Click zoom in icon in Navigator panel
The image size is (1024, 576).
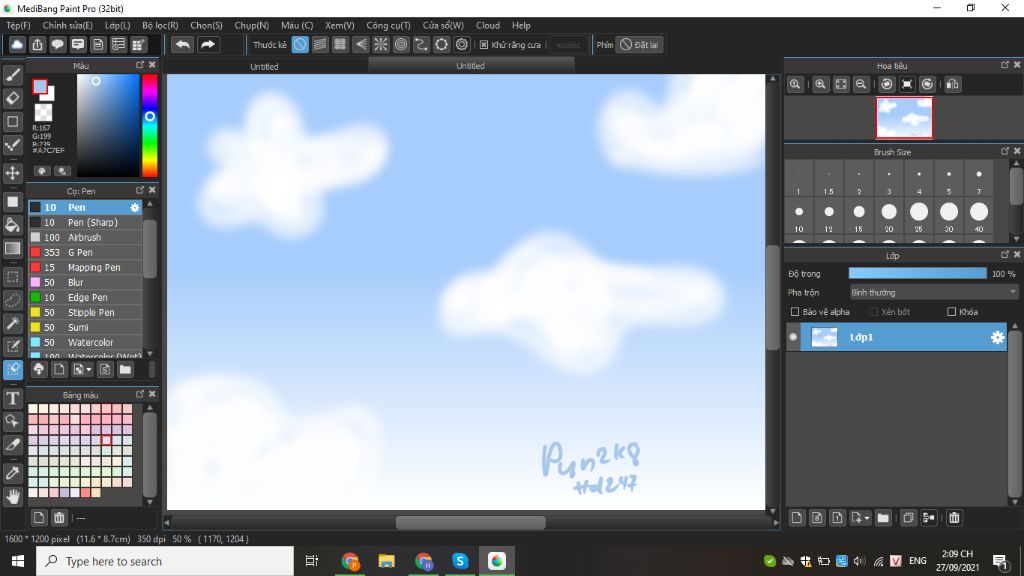click(x=820, y=84)
